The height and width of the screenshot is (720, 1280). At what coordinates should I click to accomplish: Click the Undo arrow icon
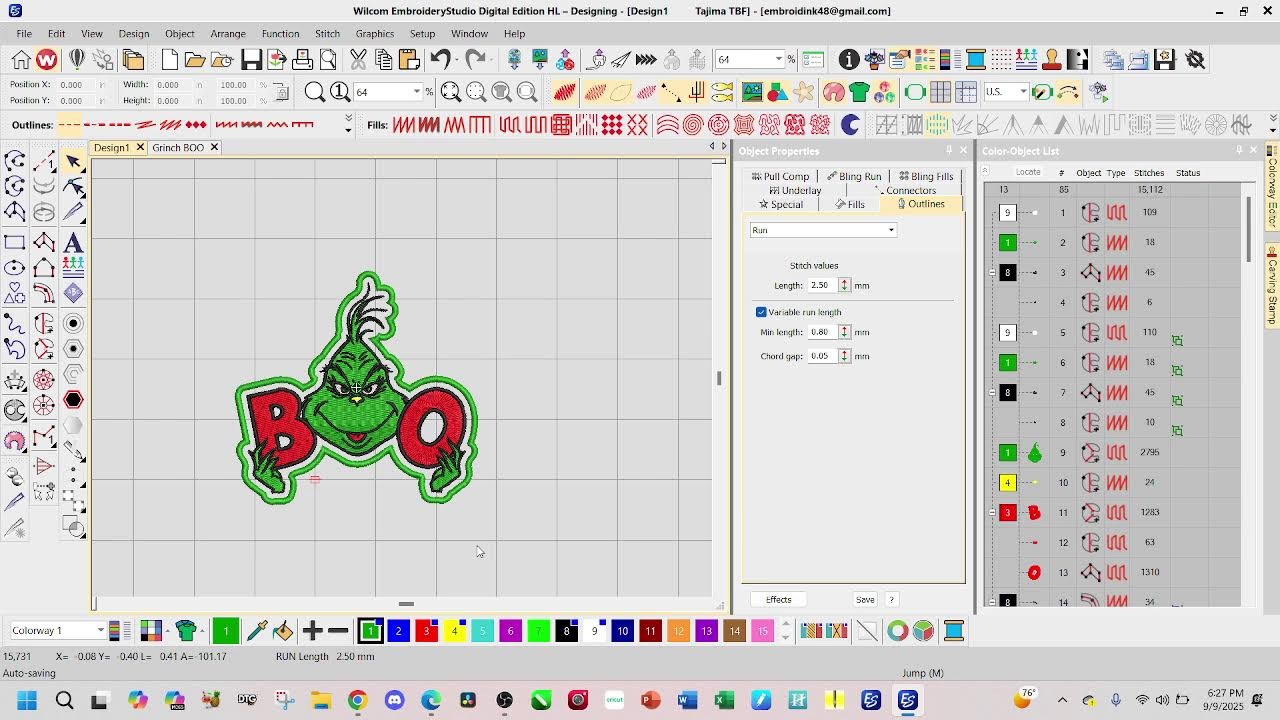coord(440,60)
